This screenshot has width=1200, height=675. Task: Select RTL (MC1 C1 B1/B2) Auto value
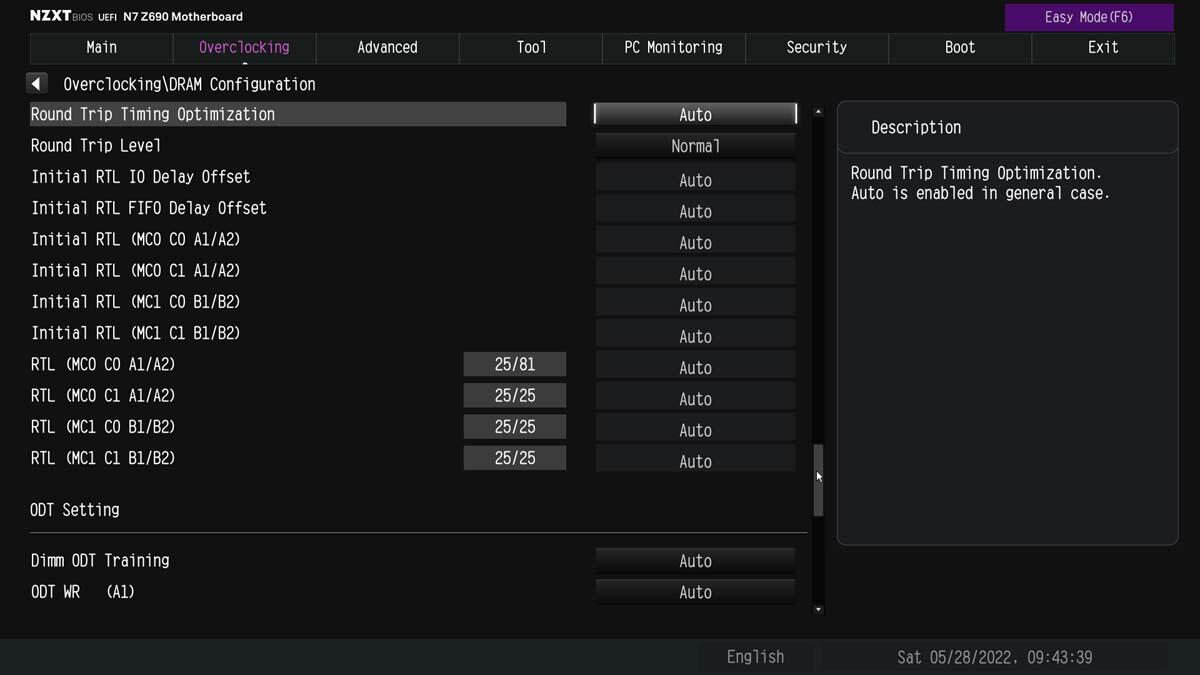(x=695, y=461)
